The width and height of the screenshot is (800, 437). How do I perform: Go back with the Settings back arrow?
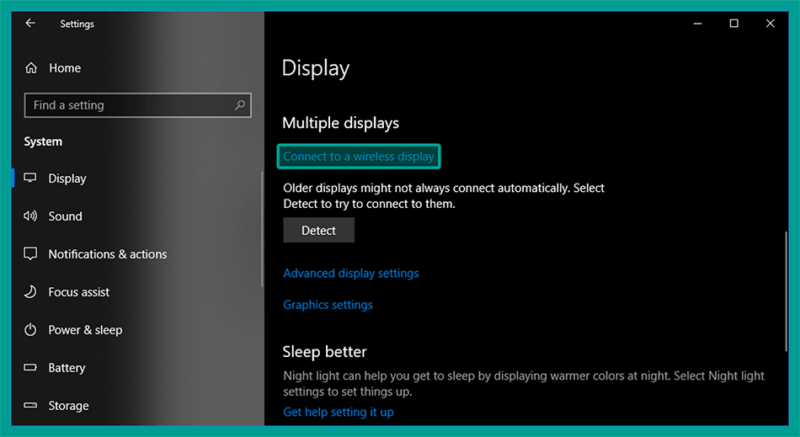[31, 23]
